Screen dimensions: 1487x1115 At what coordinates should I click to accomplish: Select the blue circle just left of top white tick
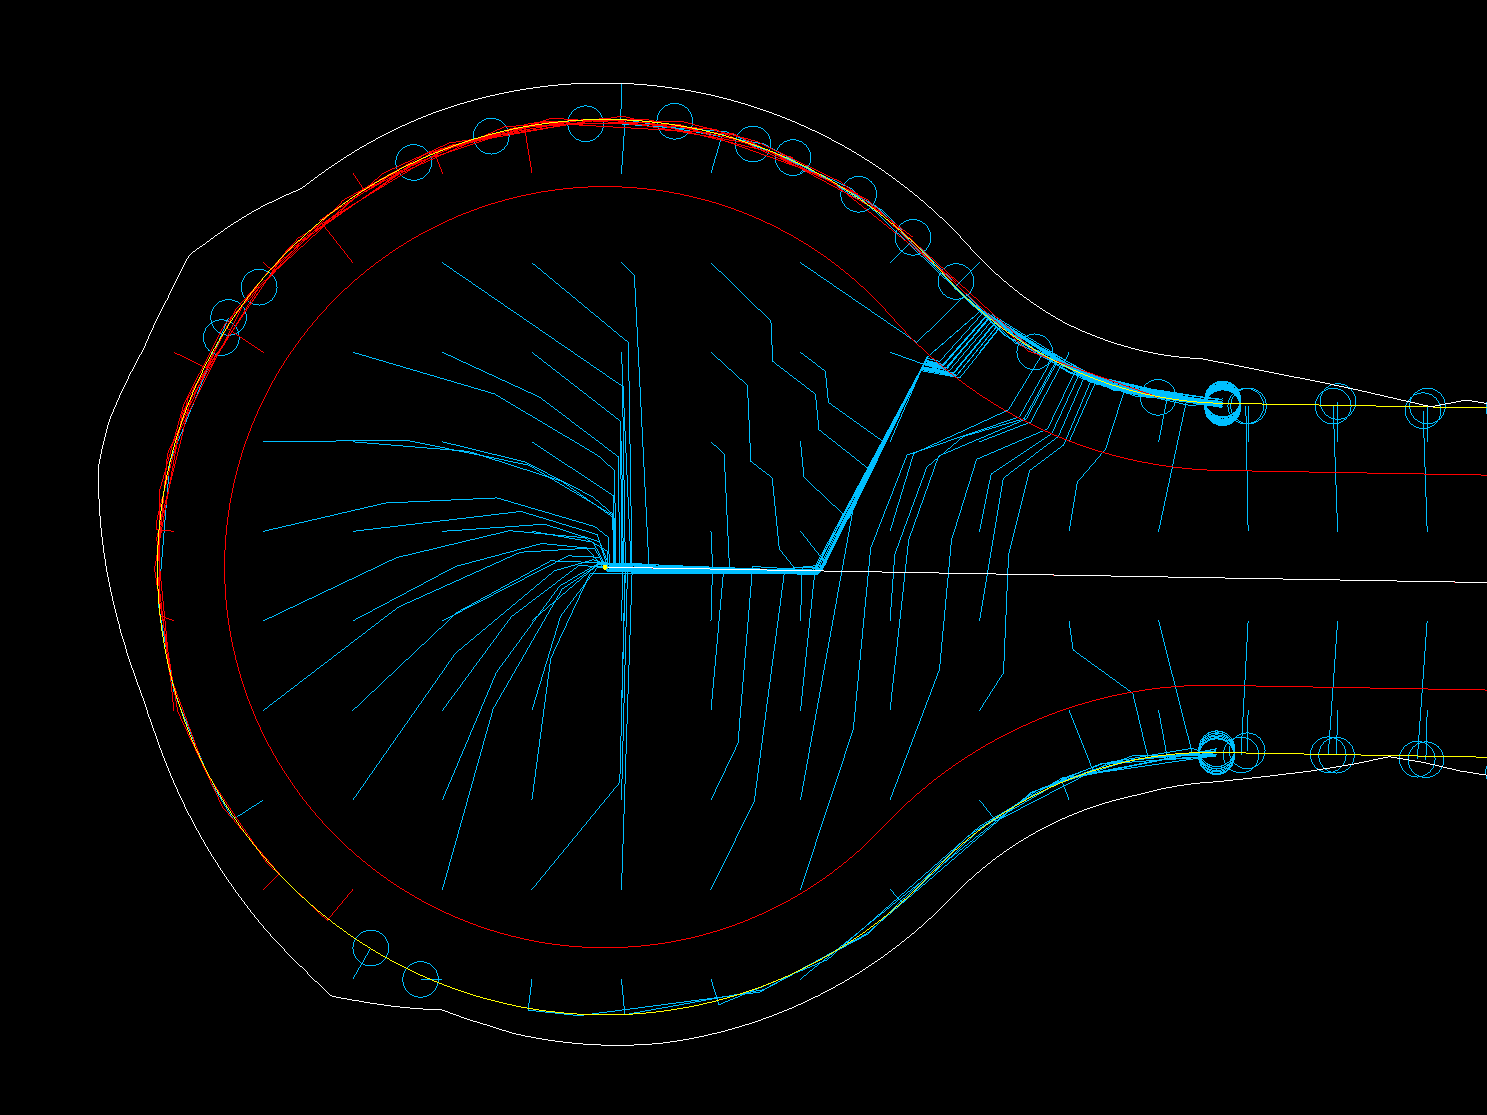click(585, 123)
